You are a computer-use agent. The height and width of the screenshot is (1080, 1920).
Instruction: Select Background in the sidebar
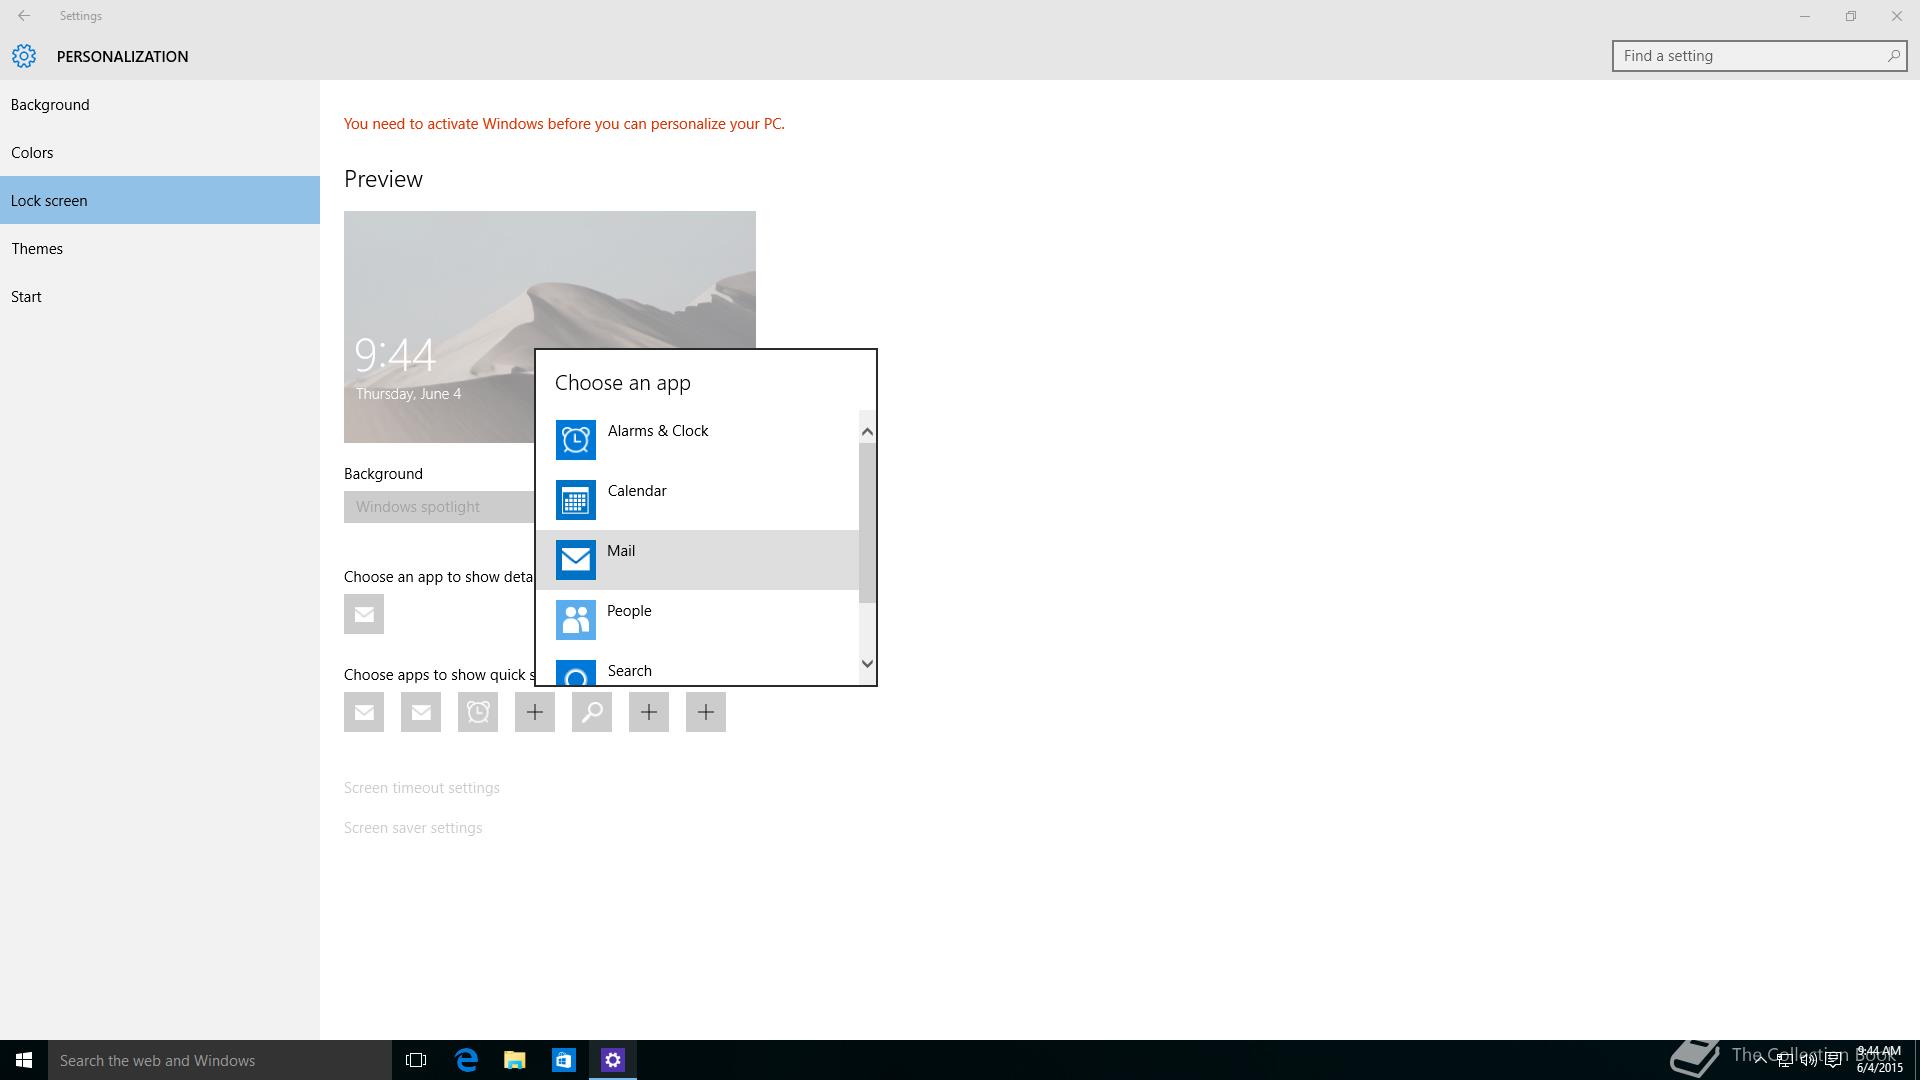tap(160, 105)
